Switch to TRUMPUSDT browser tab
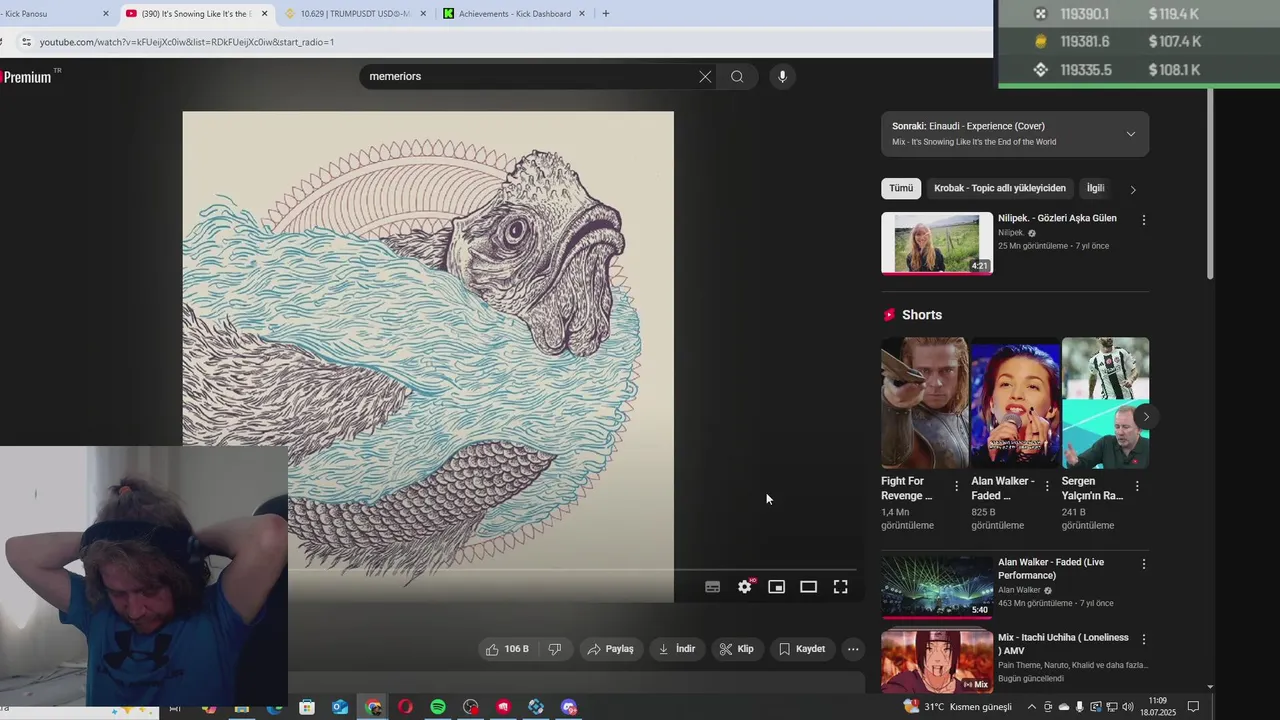1280x720 pixels. point(356,14)
